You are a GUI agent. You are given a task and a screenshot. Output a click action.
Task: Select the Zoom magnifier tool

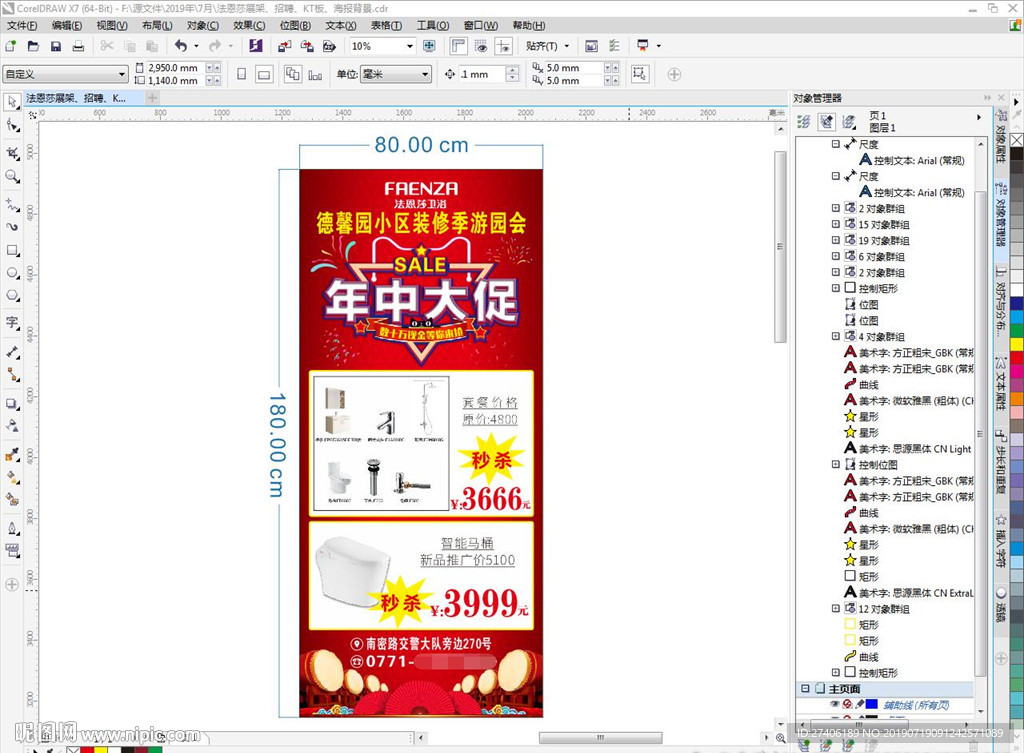[x=12, y=176]
